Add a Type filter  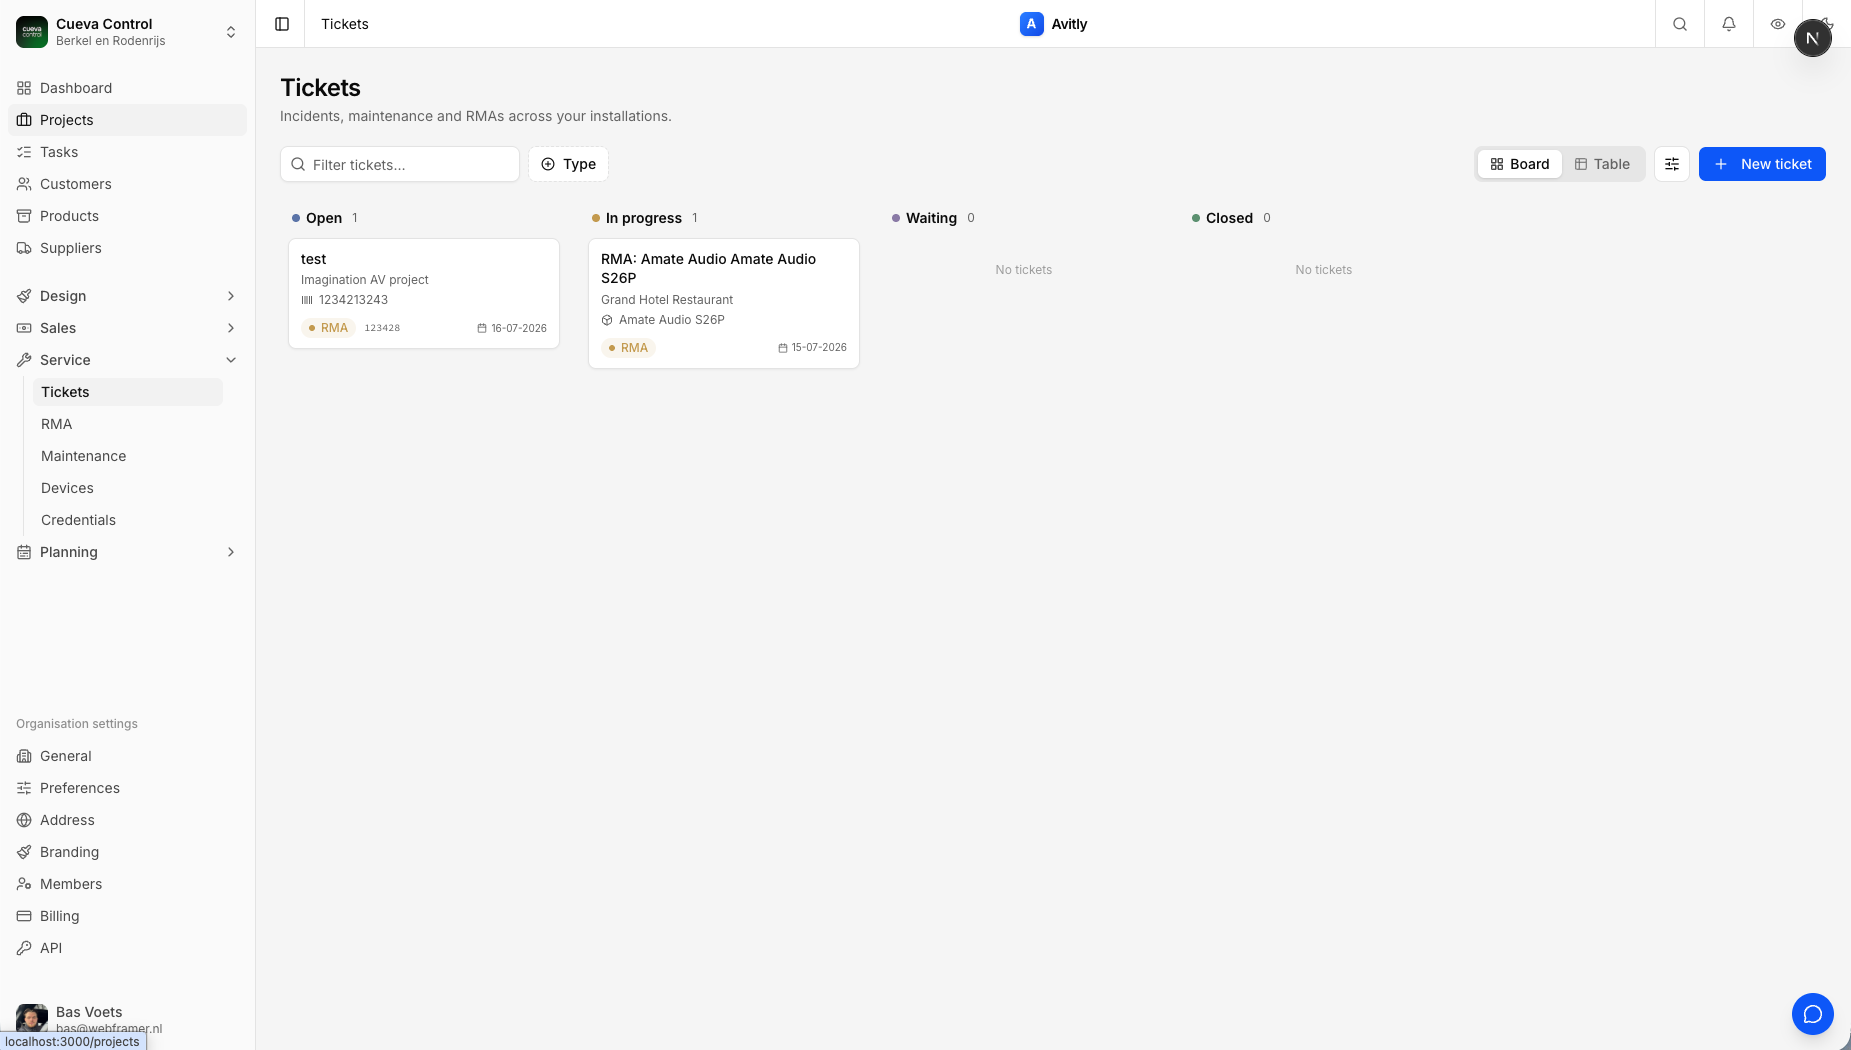click(568, 164)
